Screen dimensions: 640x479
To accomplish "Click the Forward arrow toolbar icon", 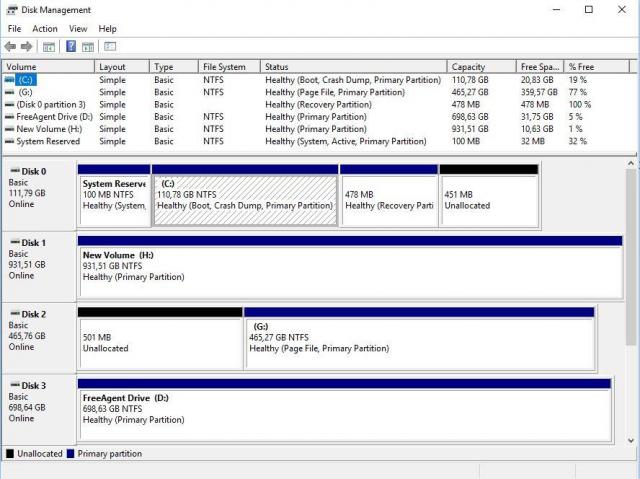I will pyautogui.click(x=27, y=46).
